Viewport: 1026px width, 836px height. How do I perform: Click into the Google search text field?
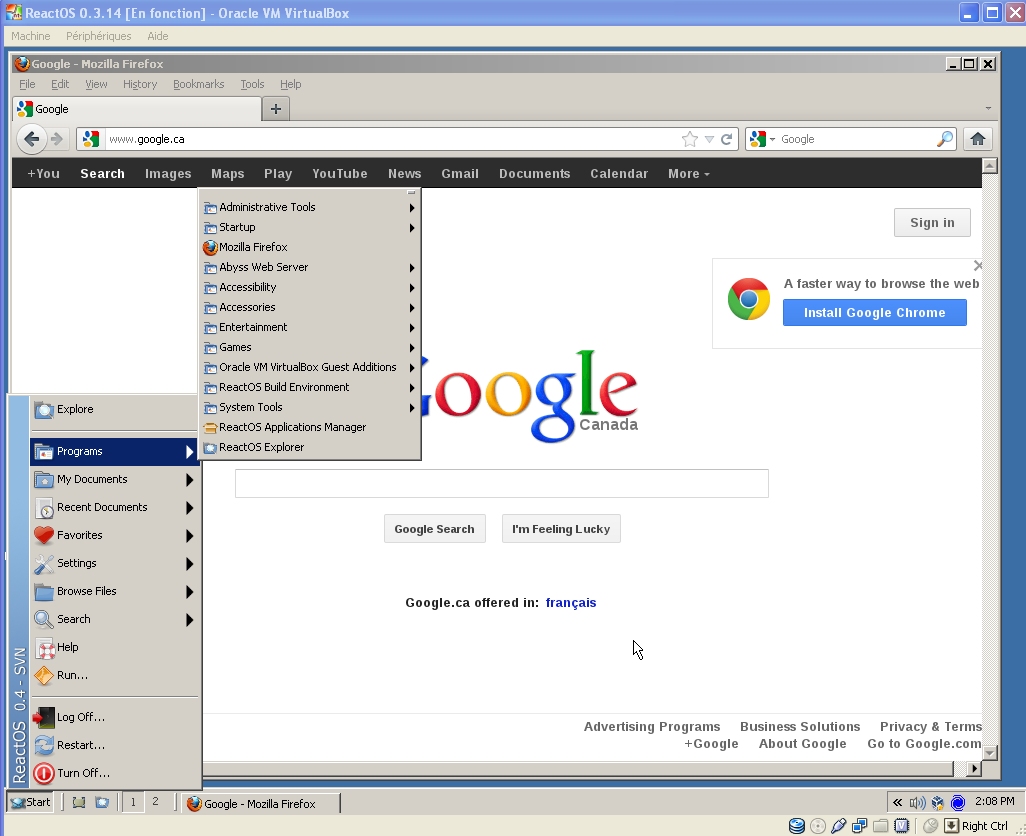tap(502, 483)
